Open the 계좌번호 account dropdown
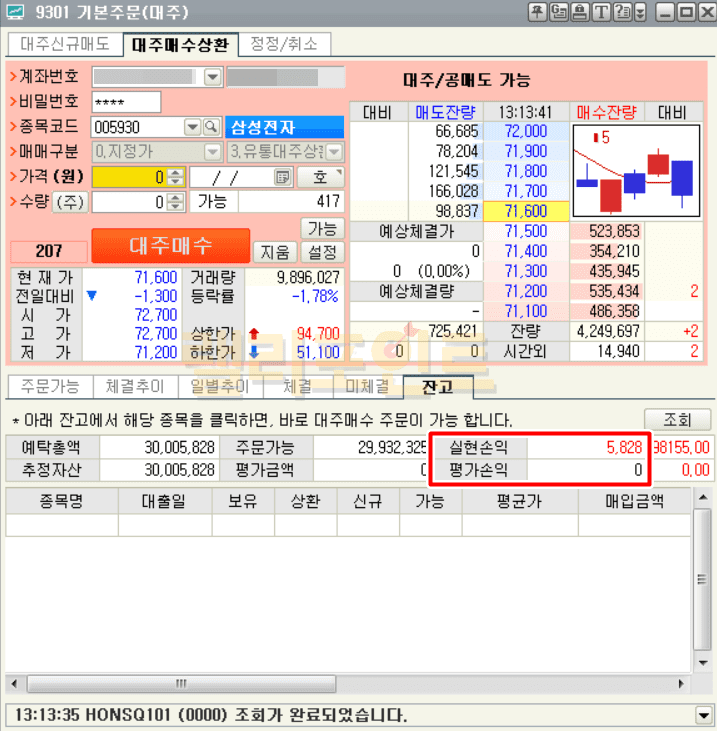 coord(212,77)
